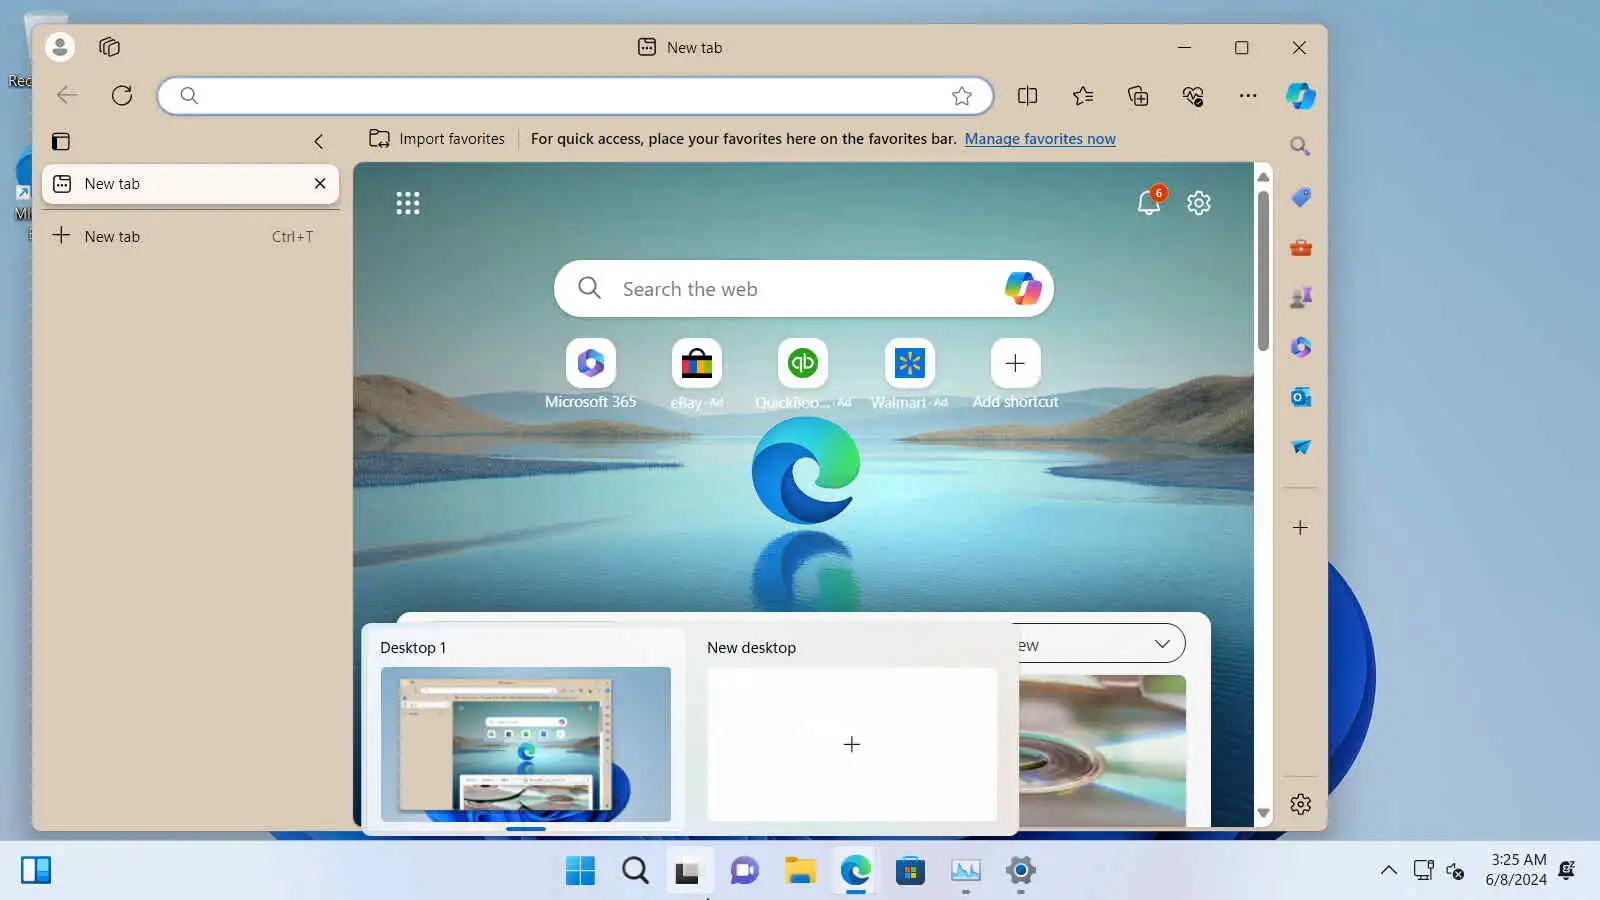1600x900 pixels.
Task: Open the Collections icon
Action: [1138, 96]
